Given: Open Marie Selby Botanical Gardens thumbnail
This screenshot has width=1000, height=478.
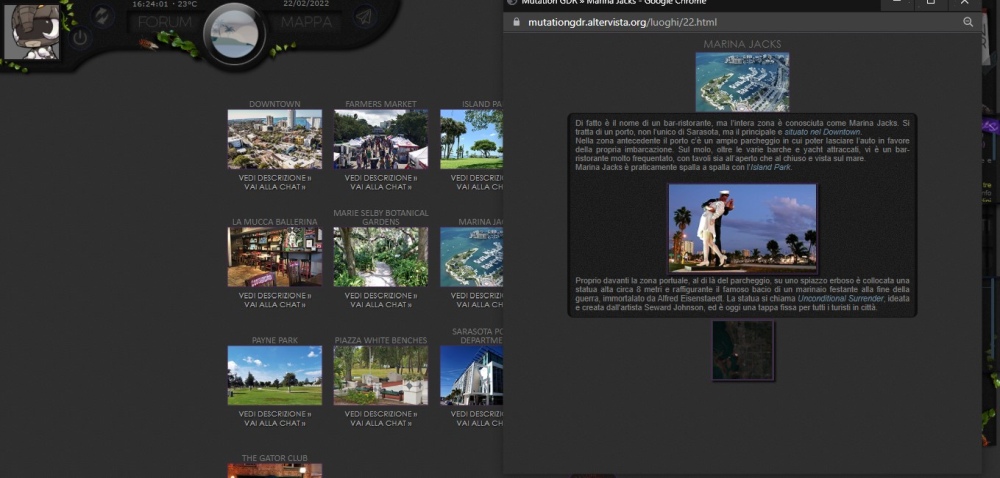Looking at the screenshot, I should click(x=381, y=257).
